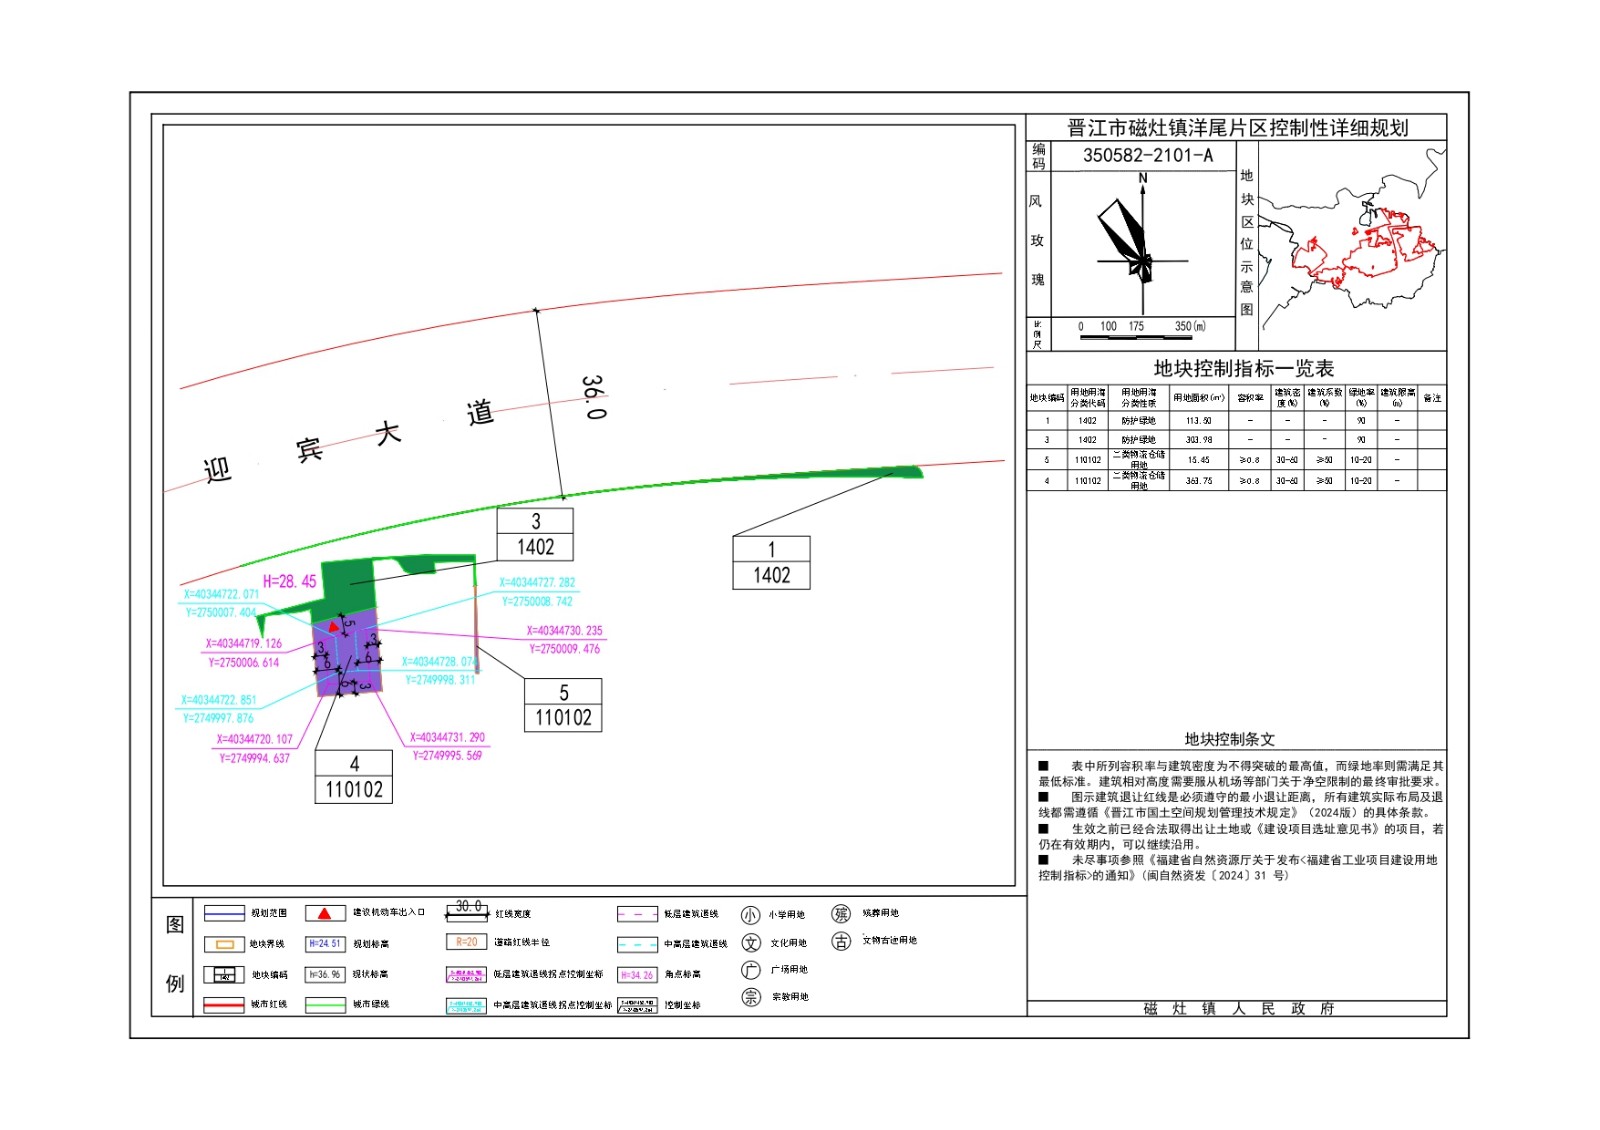Click the 地块控制指标一览表 table heading
The width and height of the screenshot is (1600, 1130).
click(1243, 368)
